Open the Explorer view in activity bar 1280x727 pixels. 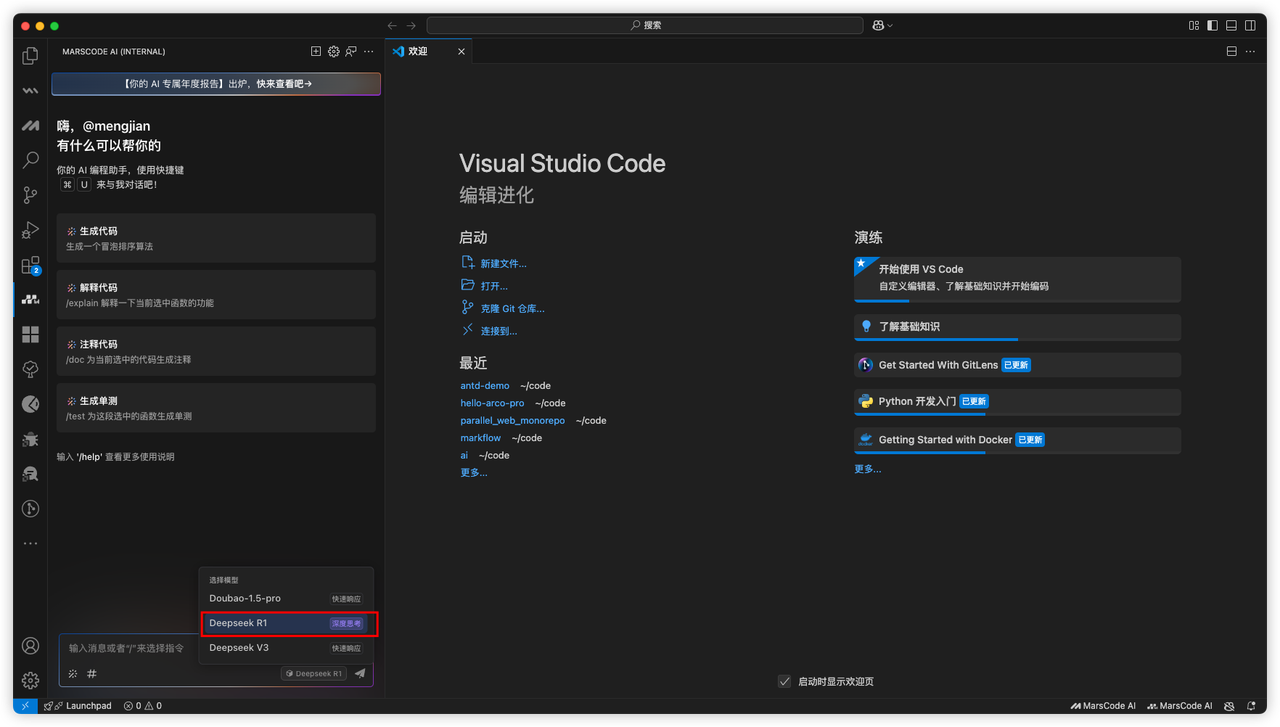(30, 57)
